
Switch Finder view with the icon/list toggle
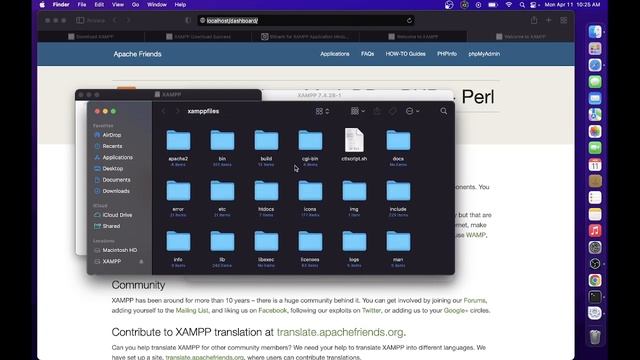pyautogui.click(x=322, y=111)
